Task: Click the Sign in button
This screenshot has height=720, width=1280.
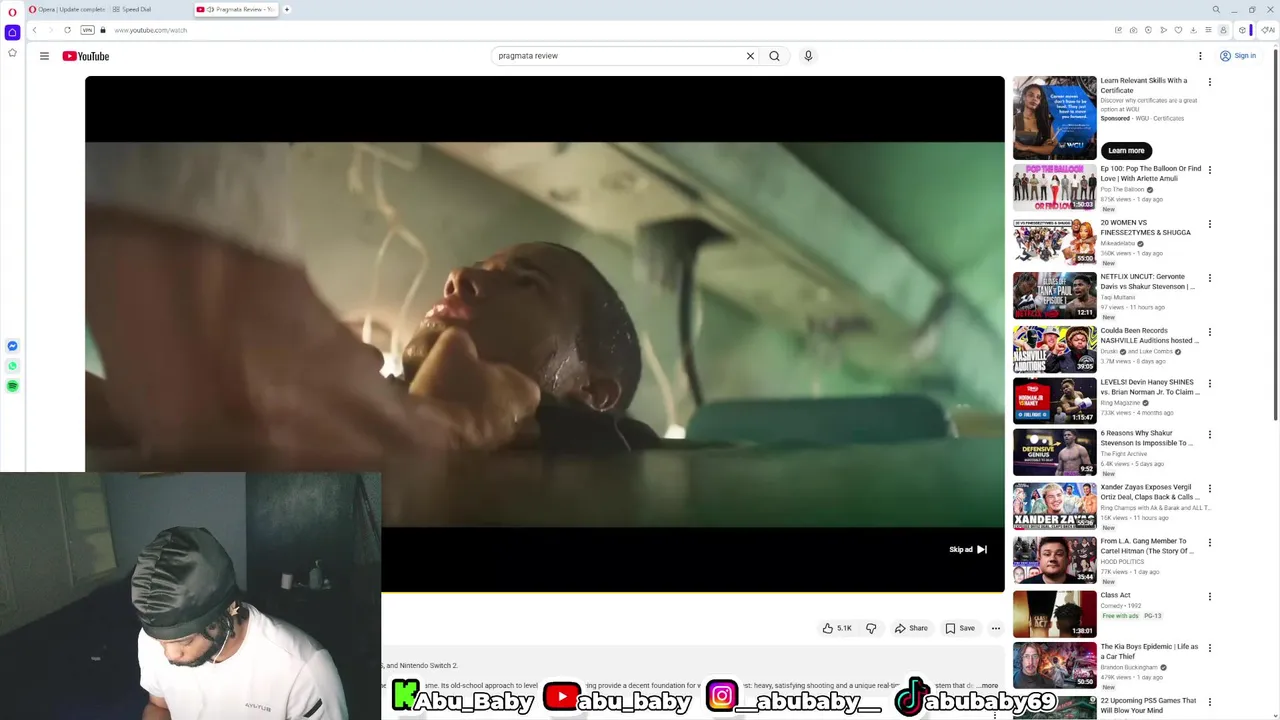Action: [x=1238, y=56]
